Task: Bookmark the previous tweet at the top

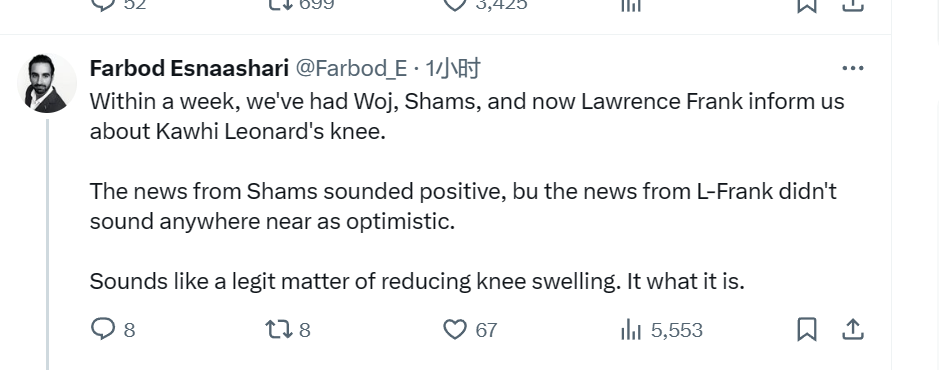Action: (807, 5)
